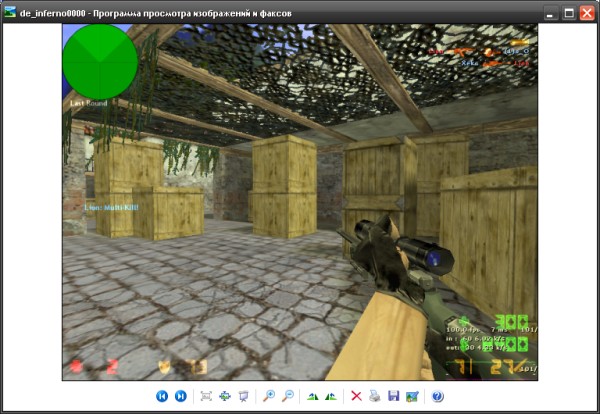The width and height of the screenshot is (600, 414).
Task: Open Help with the question mark icon
Action: click(437, 396)
